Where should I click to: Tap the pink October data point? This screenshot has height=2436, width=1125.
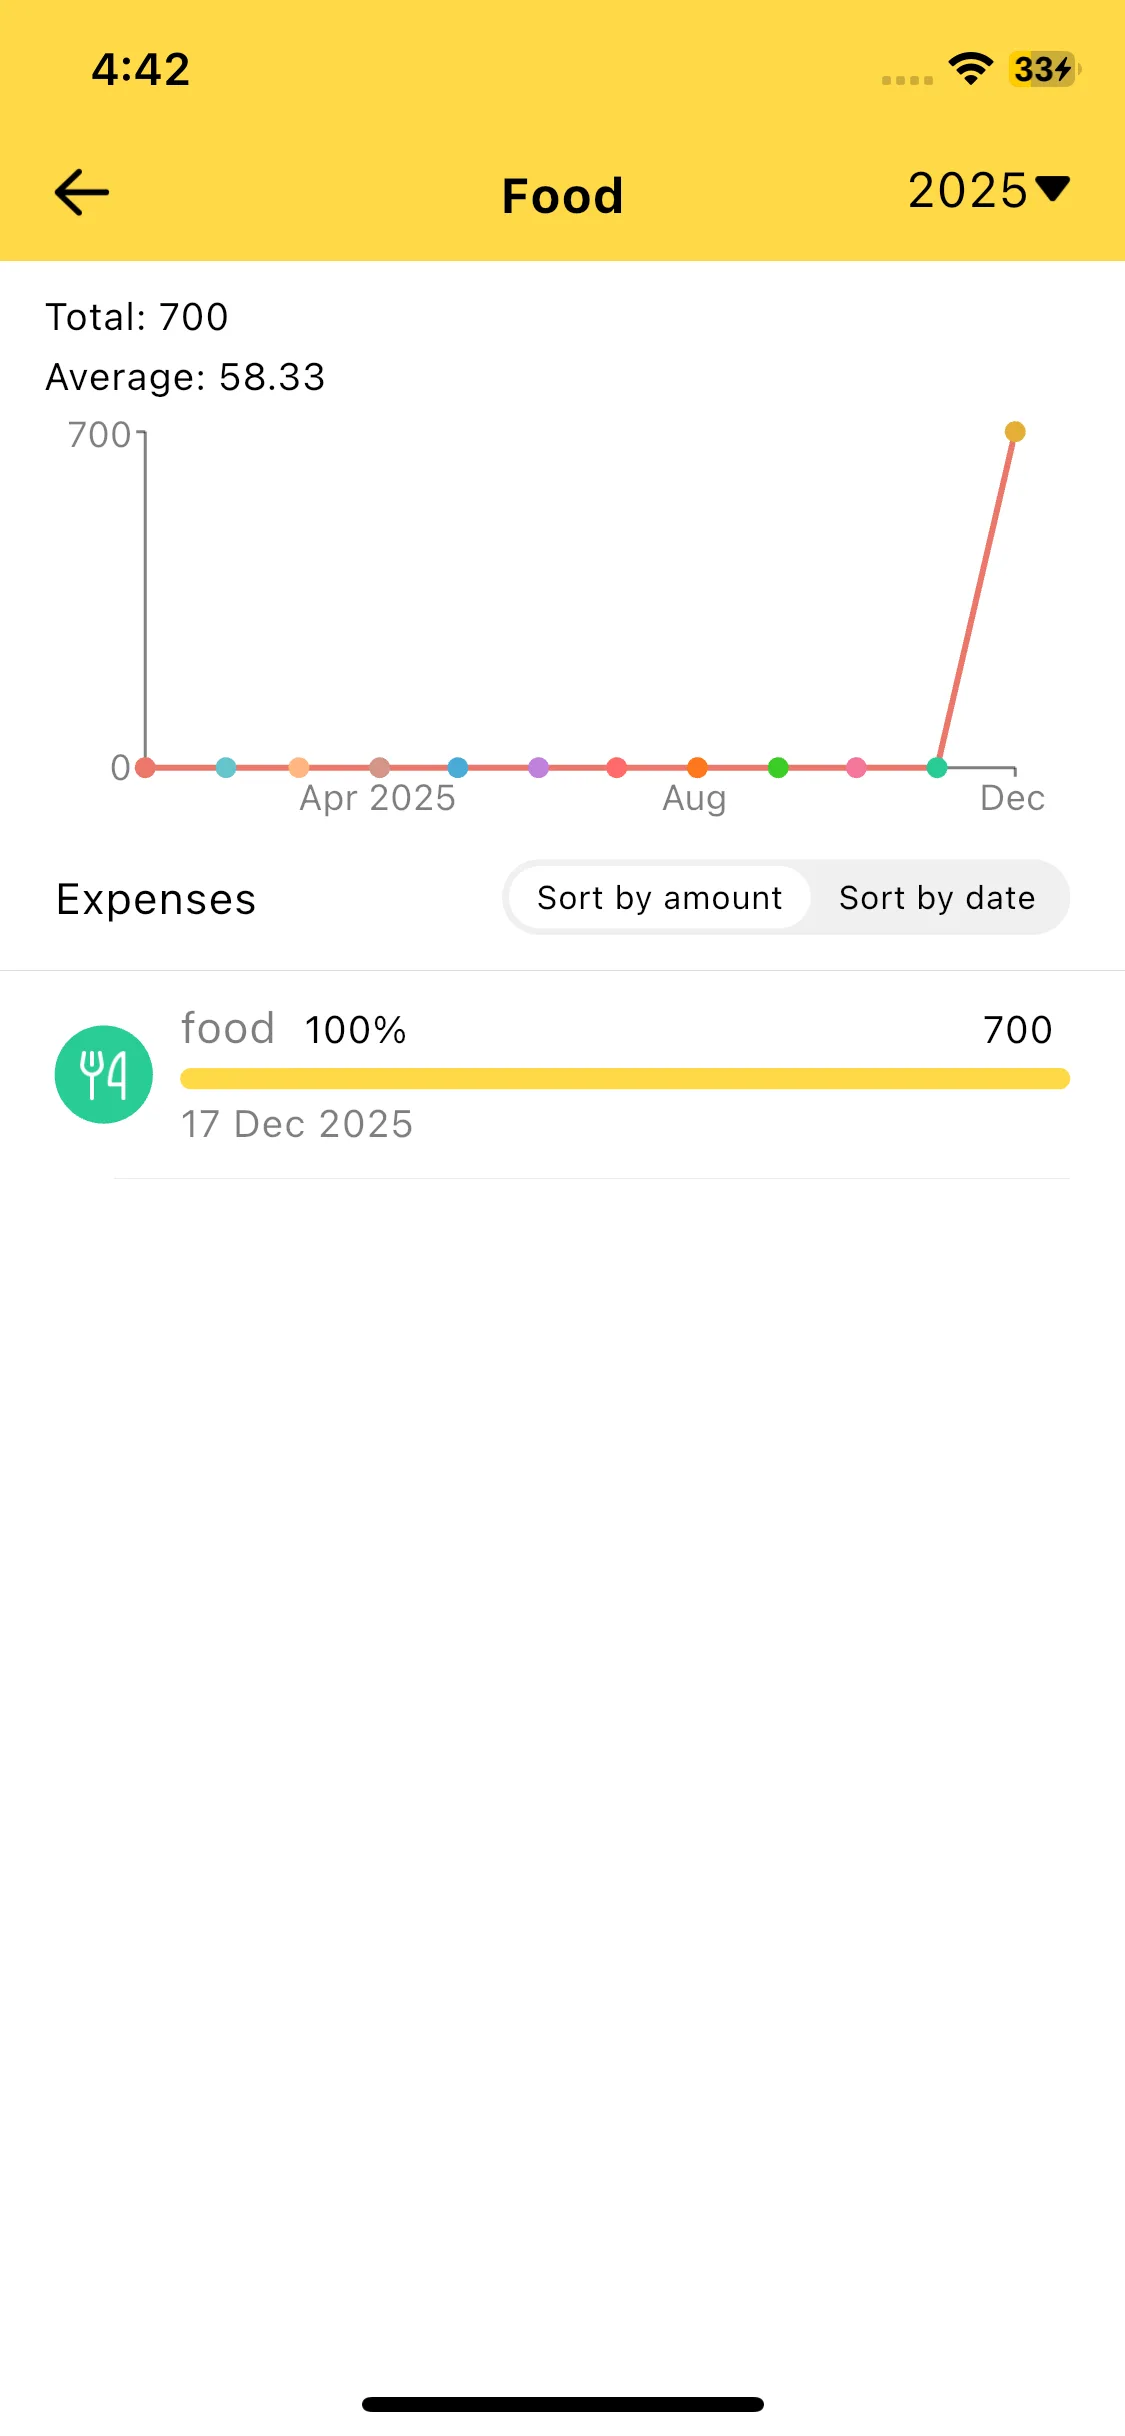coord(856,767)
